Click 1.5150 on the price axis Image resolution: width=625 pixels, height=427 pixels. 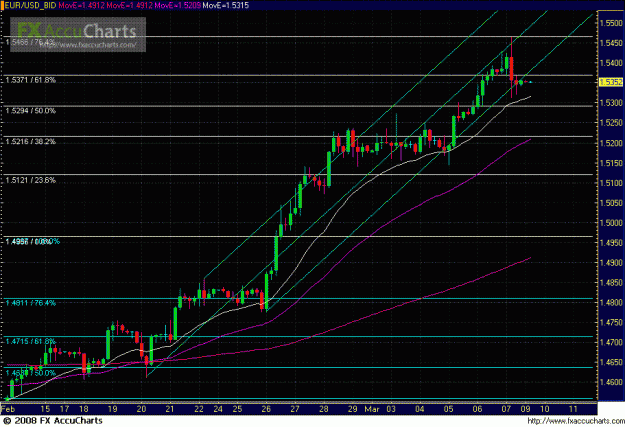(x=611, y=163)
